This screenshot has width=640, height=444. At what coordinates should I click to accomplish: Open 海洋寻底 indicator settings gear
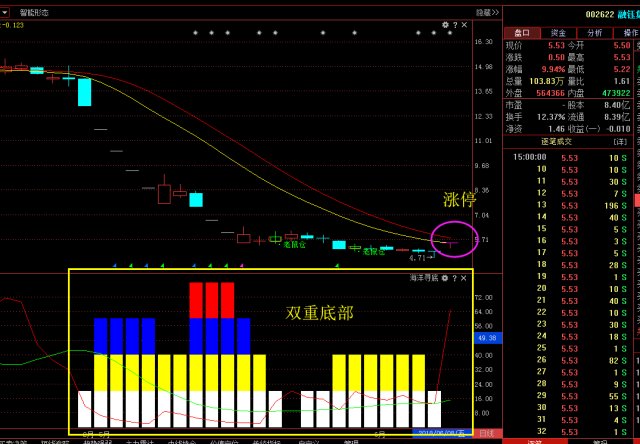[445, 278]
